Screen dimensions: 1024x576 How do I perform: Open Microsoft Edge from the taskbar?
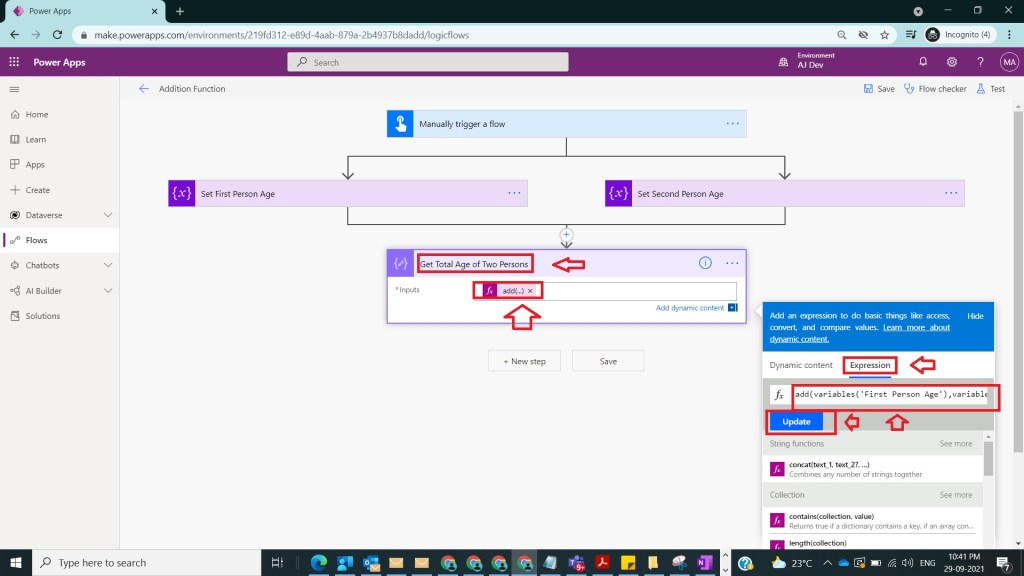[319, 563]
